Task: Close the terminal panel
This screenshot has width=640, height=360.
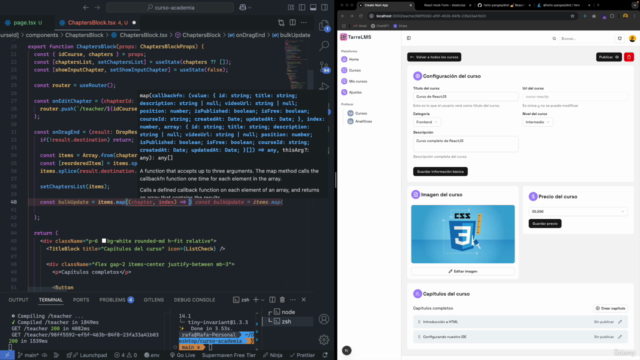Action: pyautogui.click(x=304, y=300)
